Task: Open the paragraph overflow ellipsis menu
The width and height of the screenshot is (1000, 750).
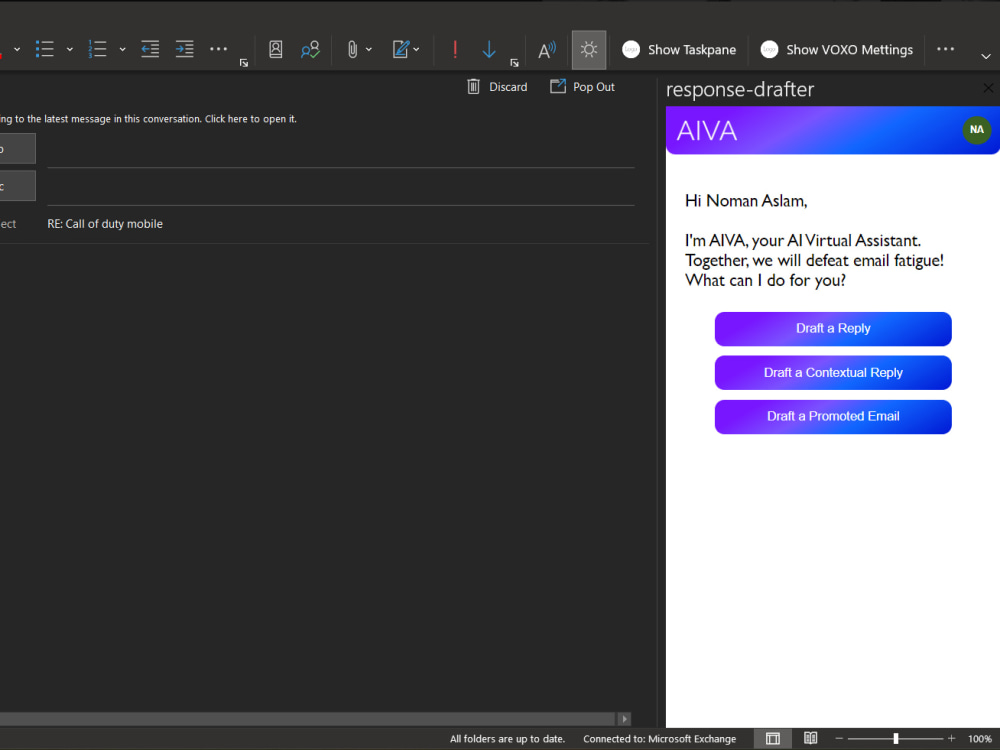Action: [x=219, y=49]
